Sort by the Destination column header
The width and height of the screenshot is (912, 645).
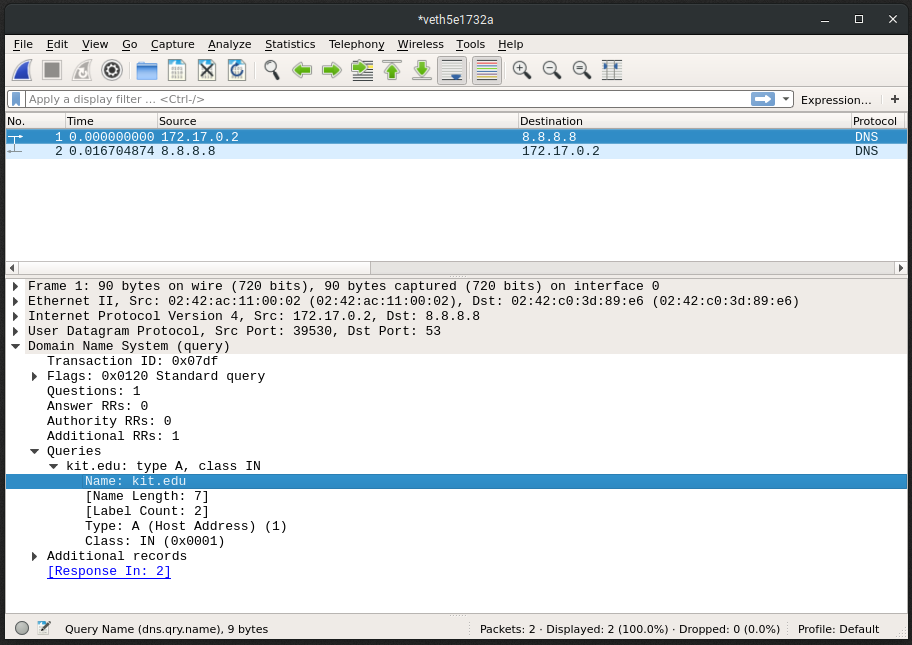(x=684, y=121)
